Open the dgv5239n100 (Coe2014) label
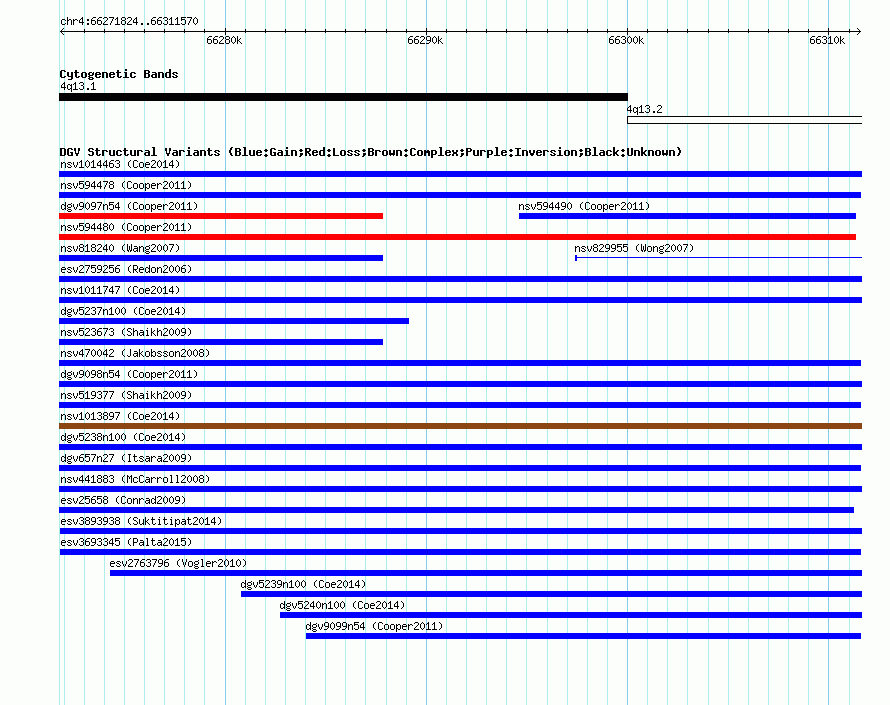Image resolution: width=890 pixels, height=705 pixels. click(303, 585)
